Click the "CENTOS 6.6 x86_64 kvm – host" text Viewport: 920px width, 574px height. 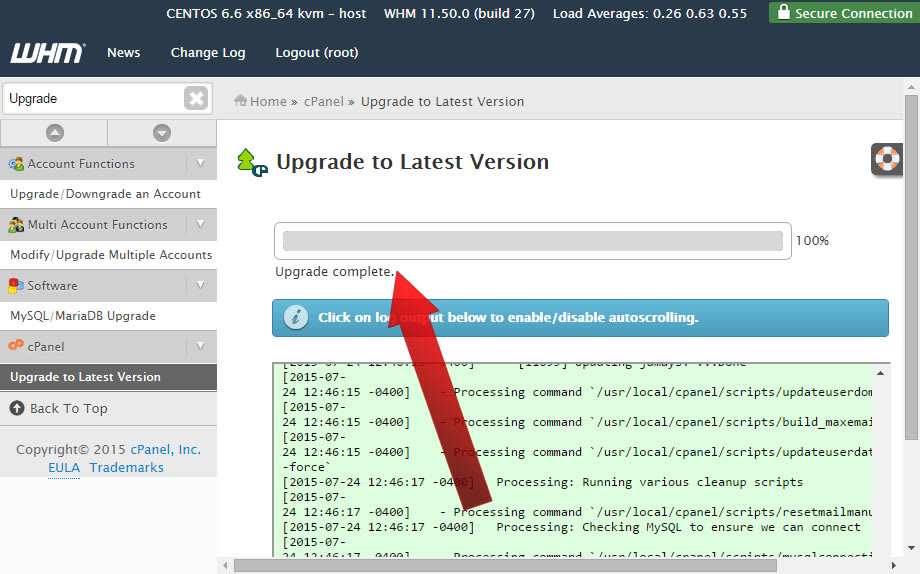click(x=266, y=13)
